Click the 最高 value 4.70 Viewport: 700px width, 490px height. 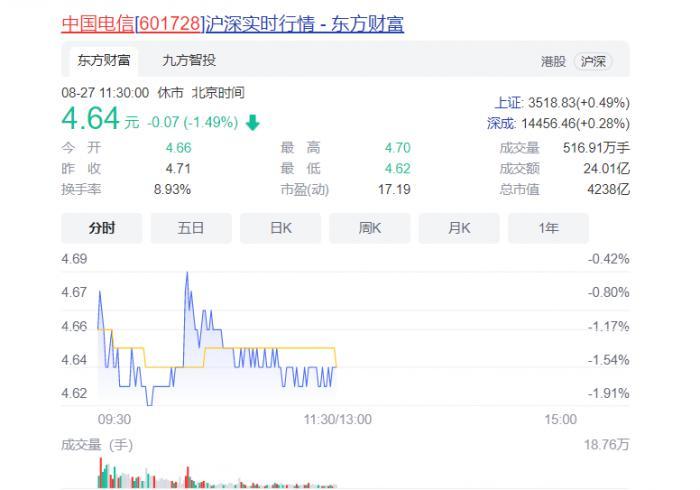(398, 148)
